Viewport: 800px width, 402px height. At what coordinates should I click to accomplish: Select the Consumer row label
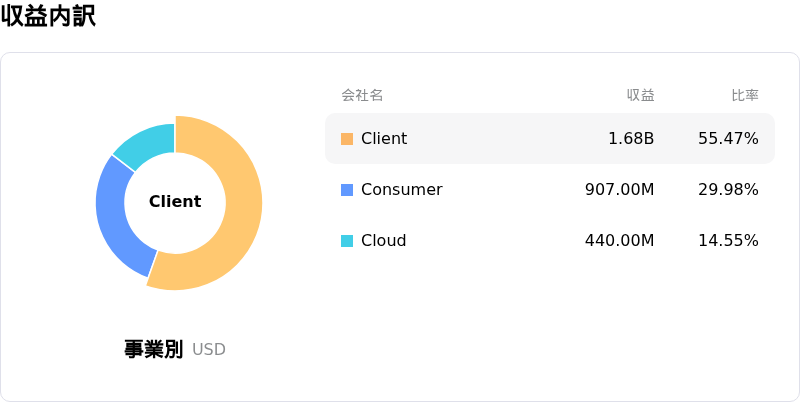(x=402, y=190)
